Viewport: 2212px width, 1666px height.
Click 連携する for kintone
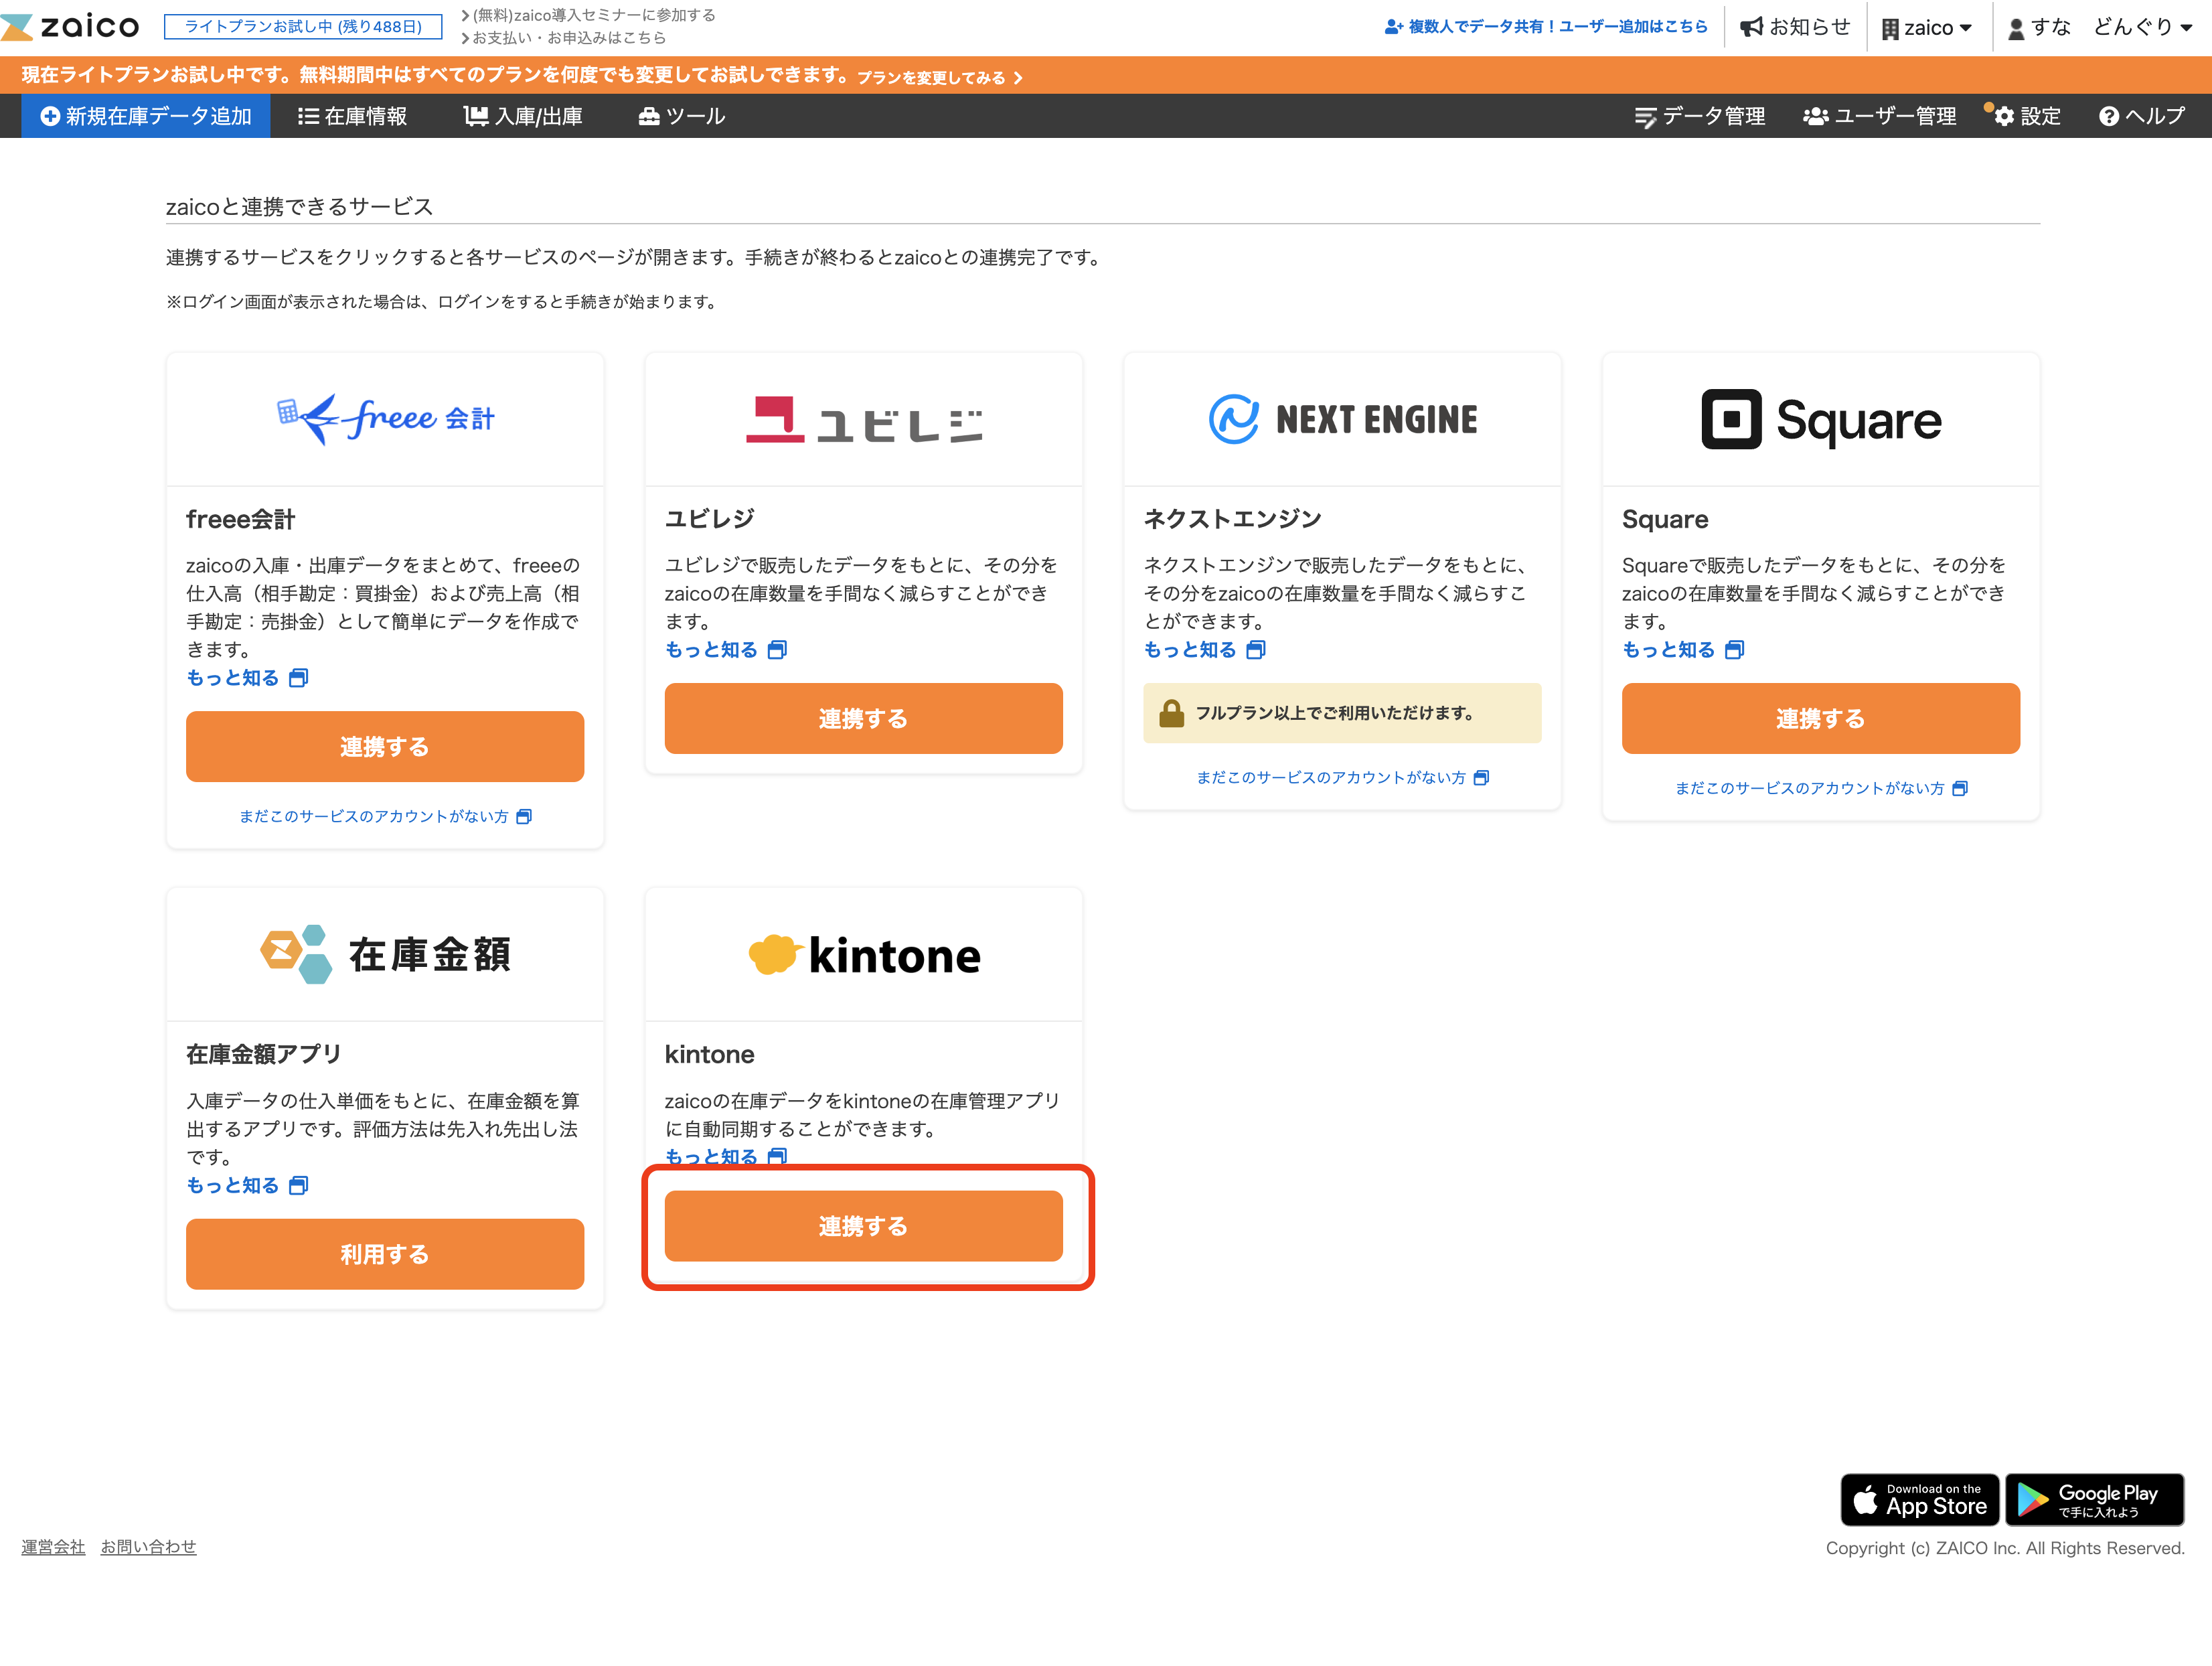864,1227
